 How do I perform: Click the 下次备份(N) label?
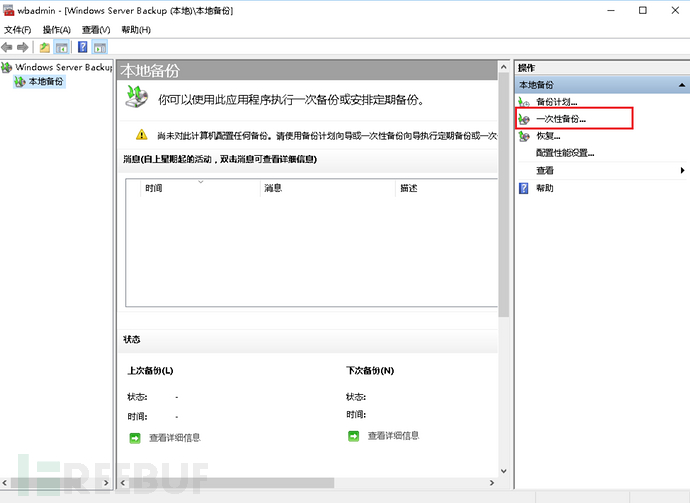tap(370, 371)
